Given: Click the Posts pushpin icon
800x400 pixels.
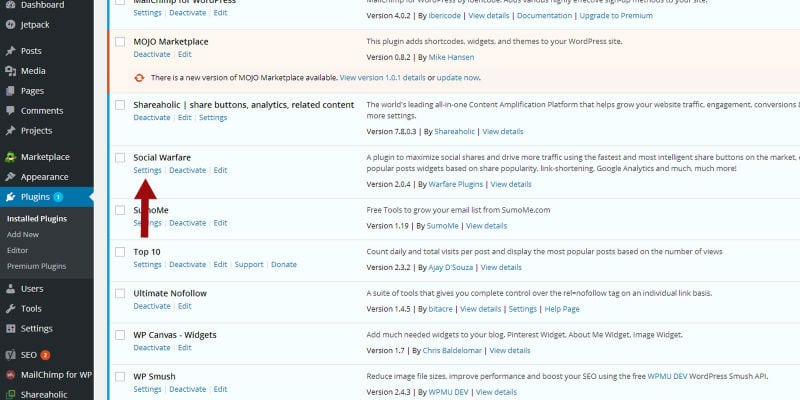Looking at the screenshot, I should (10, 51).
